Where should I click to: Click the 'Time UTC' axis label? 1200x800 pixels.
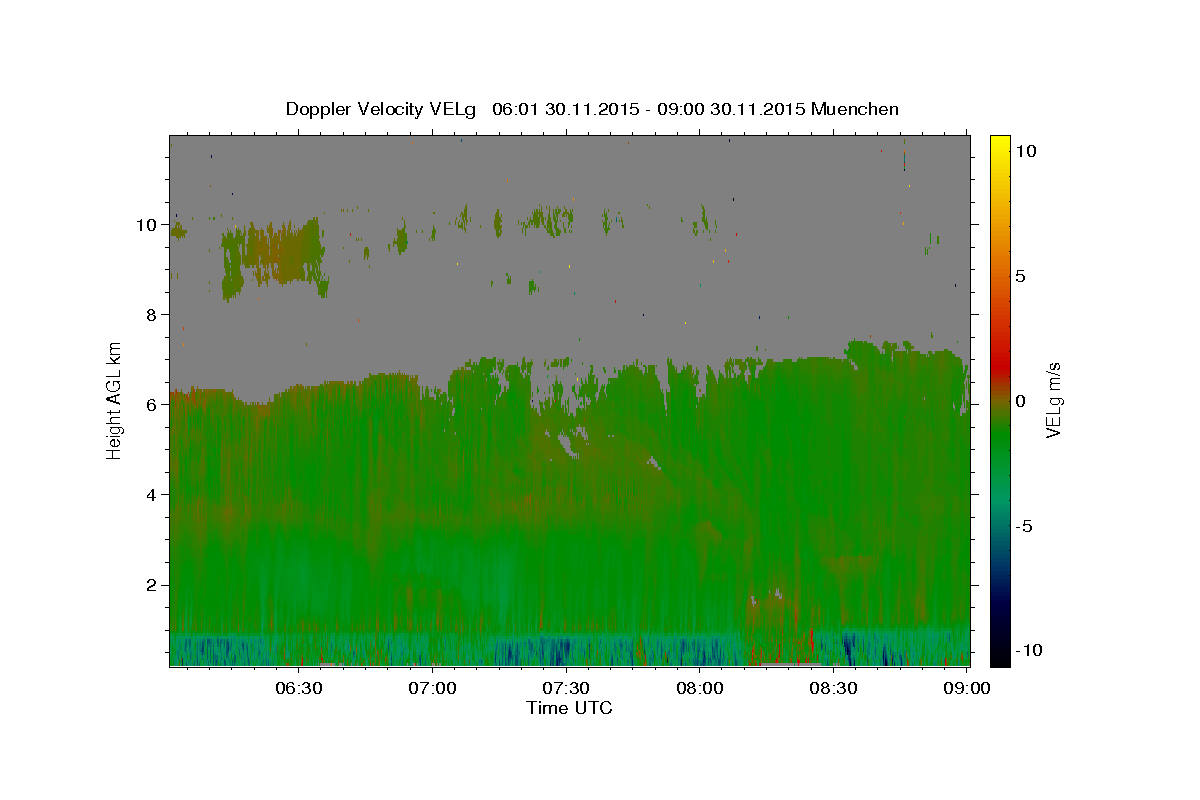click(x=569, y=708)
